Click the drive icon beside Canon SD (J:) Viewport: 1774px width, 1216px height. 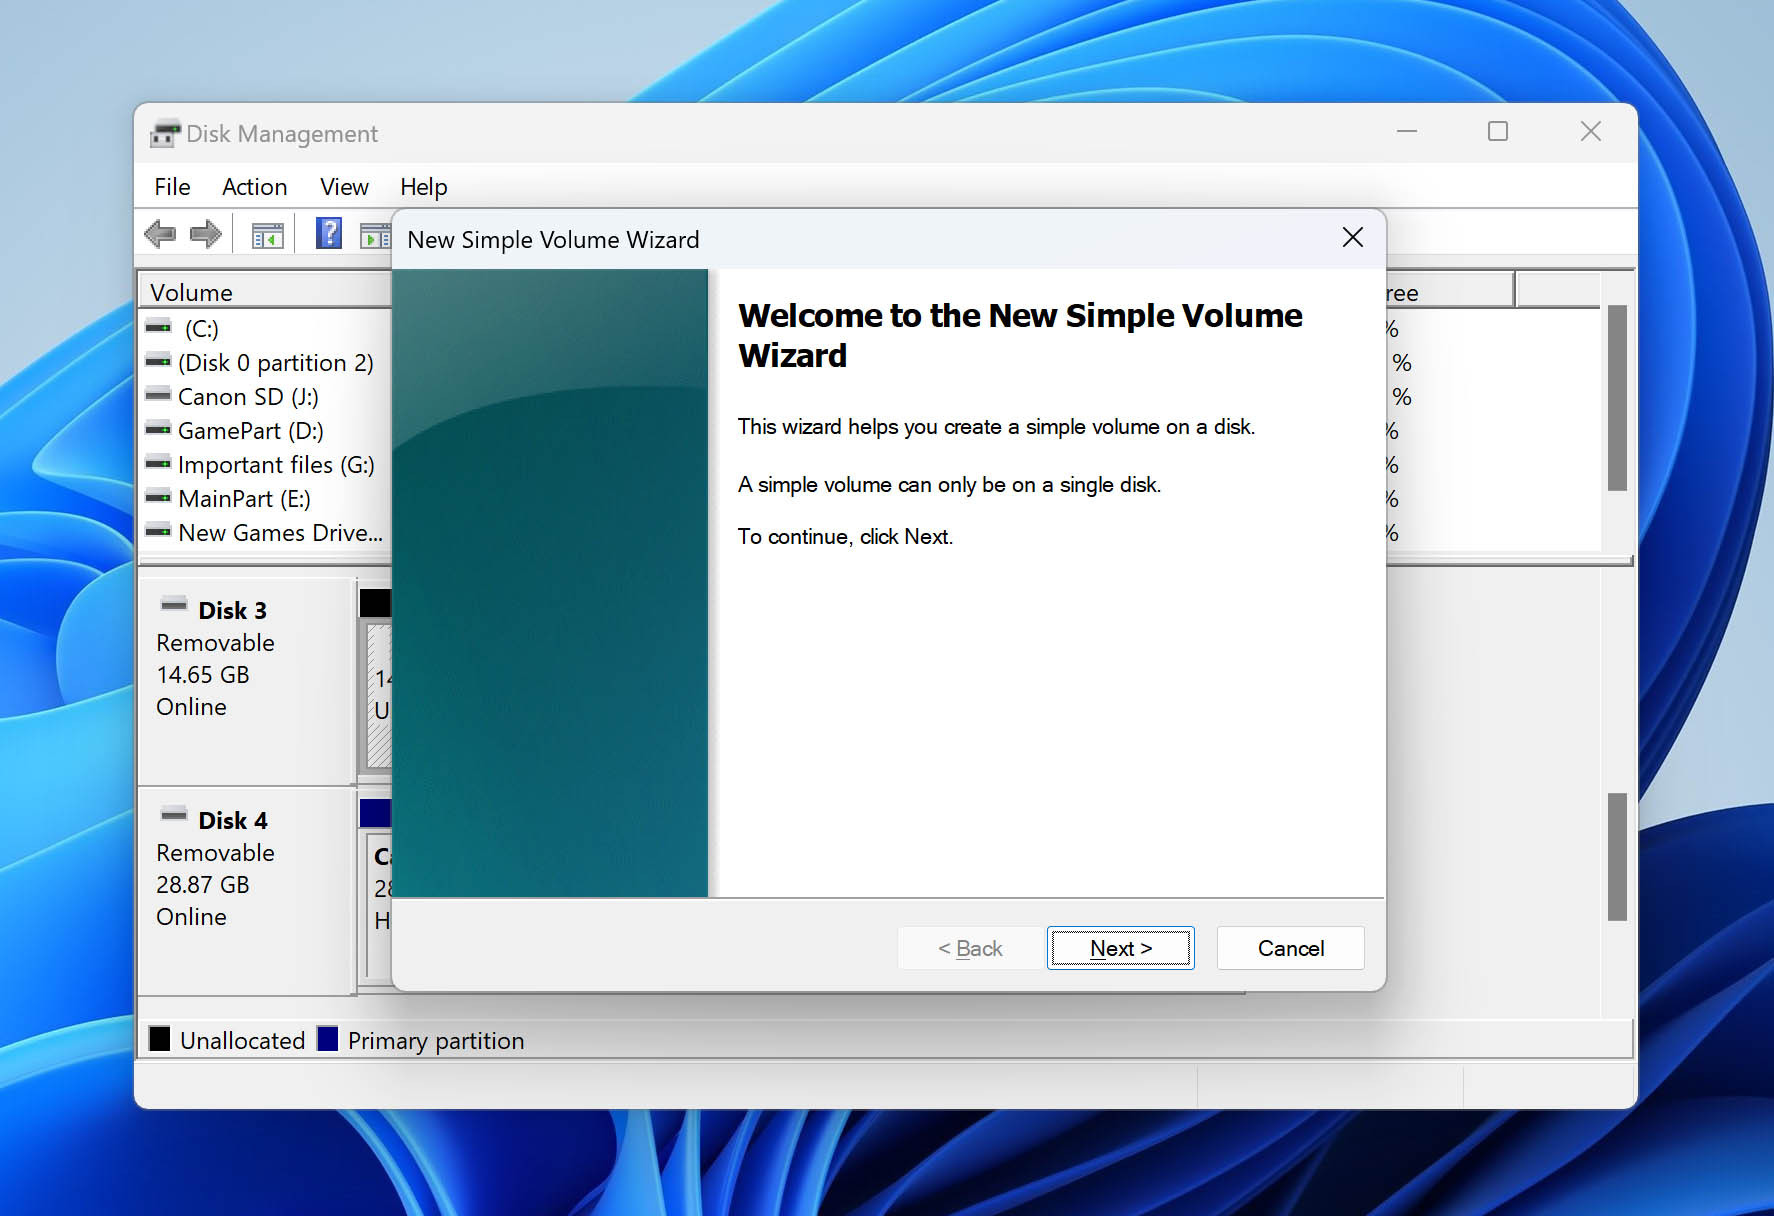158,395
